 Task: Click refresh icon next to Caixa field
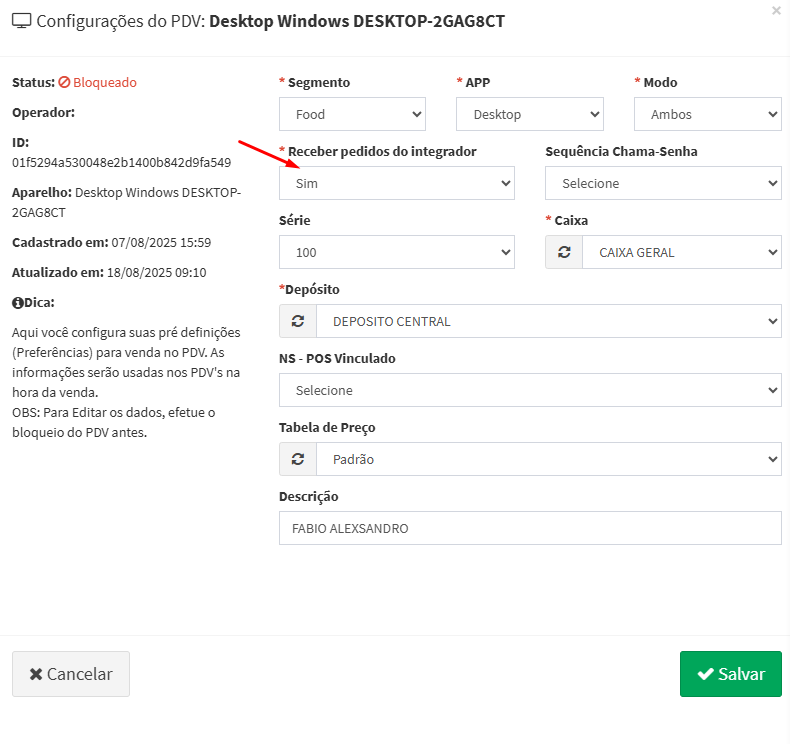point(564,253)
